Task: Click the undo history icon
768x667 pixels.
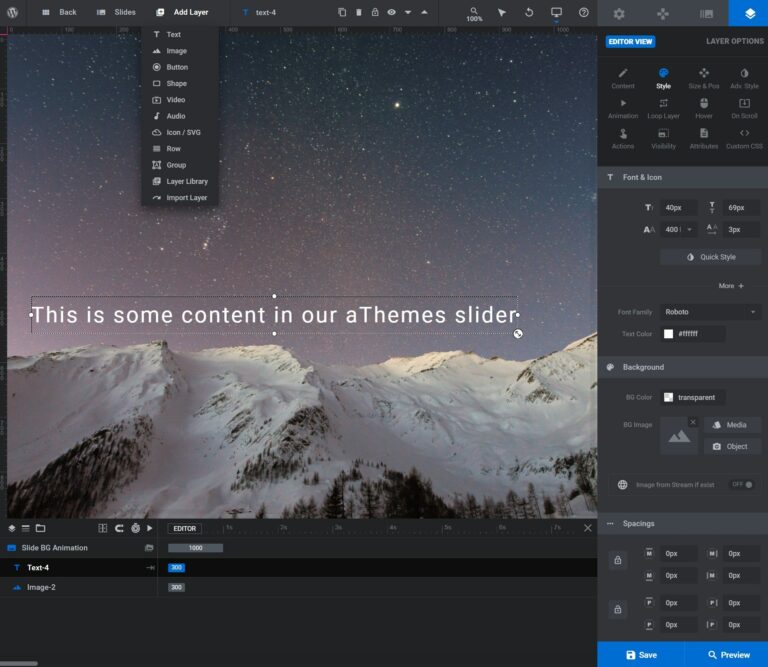Action: coord(529,12)
